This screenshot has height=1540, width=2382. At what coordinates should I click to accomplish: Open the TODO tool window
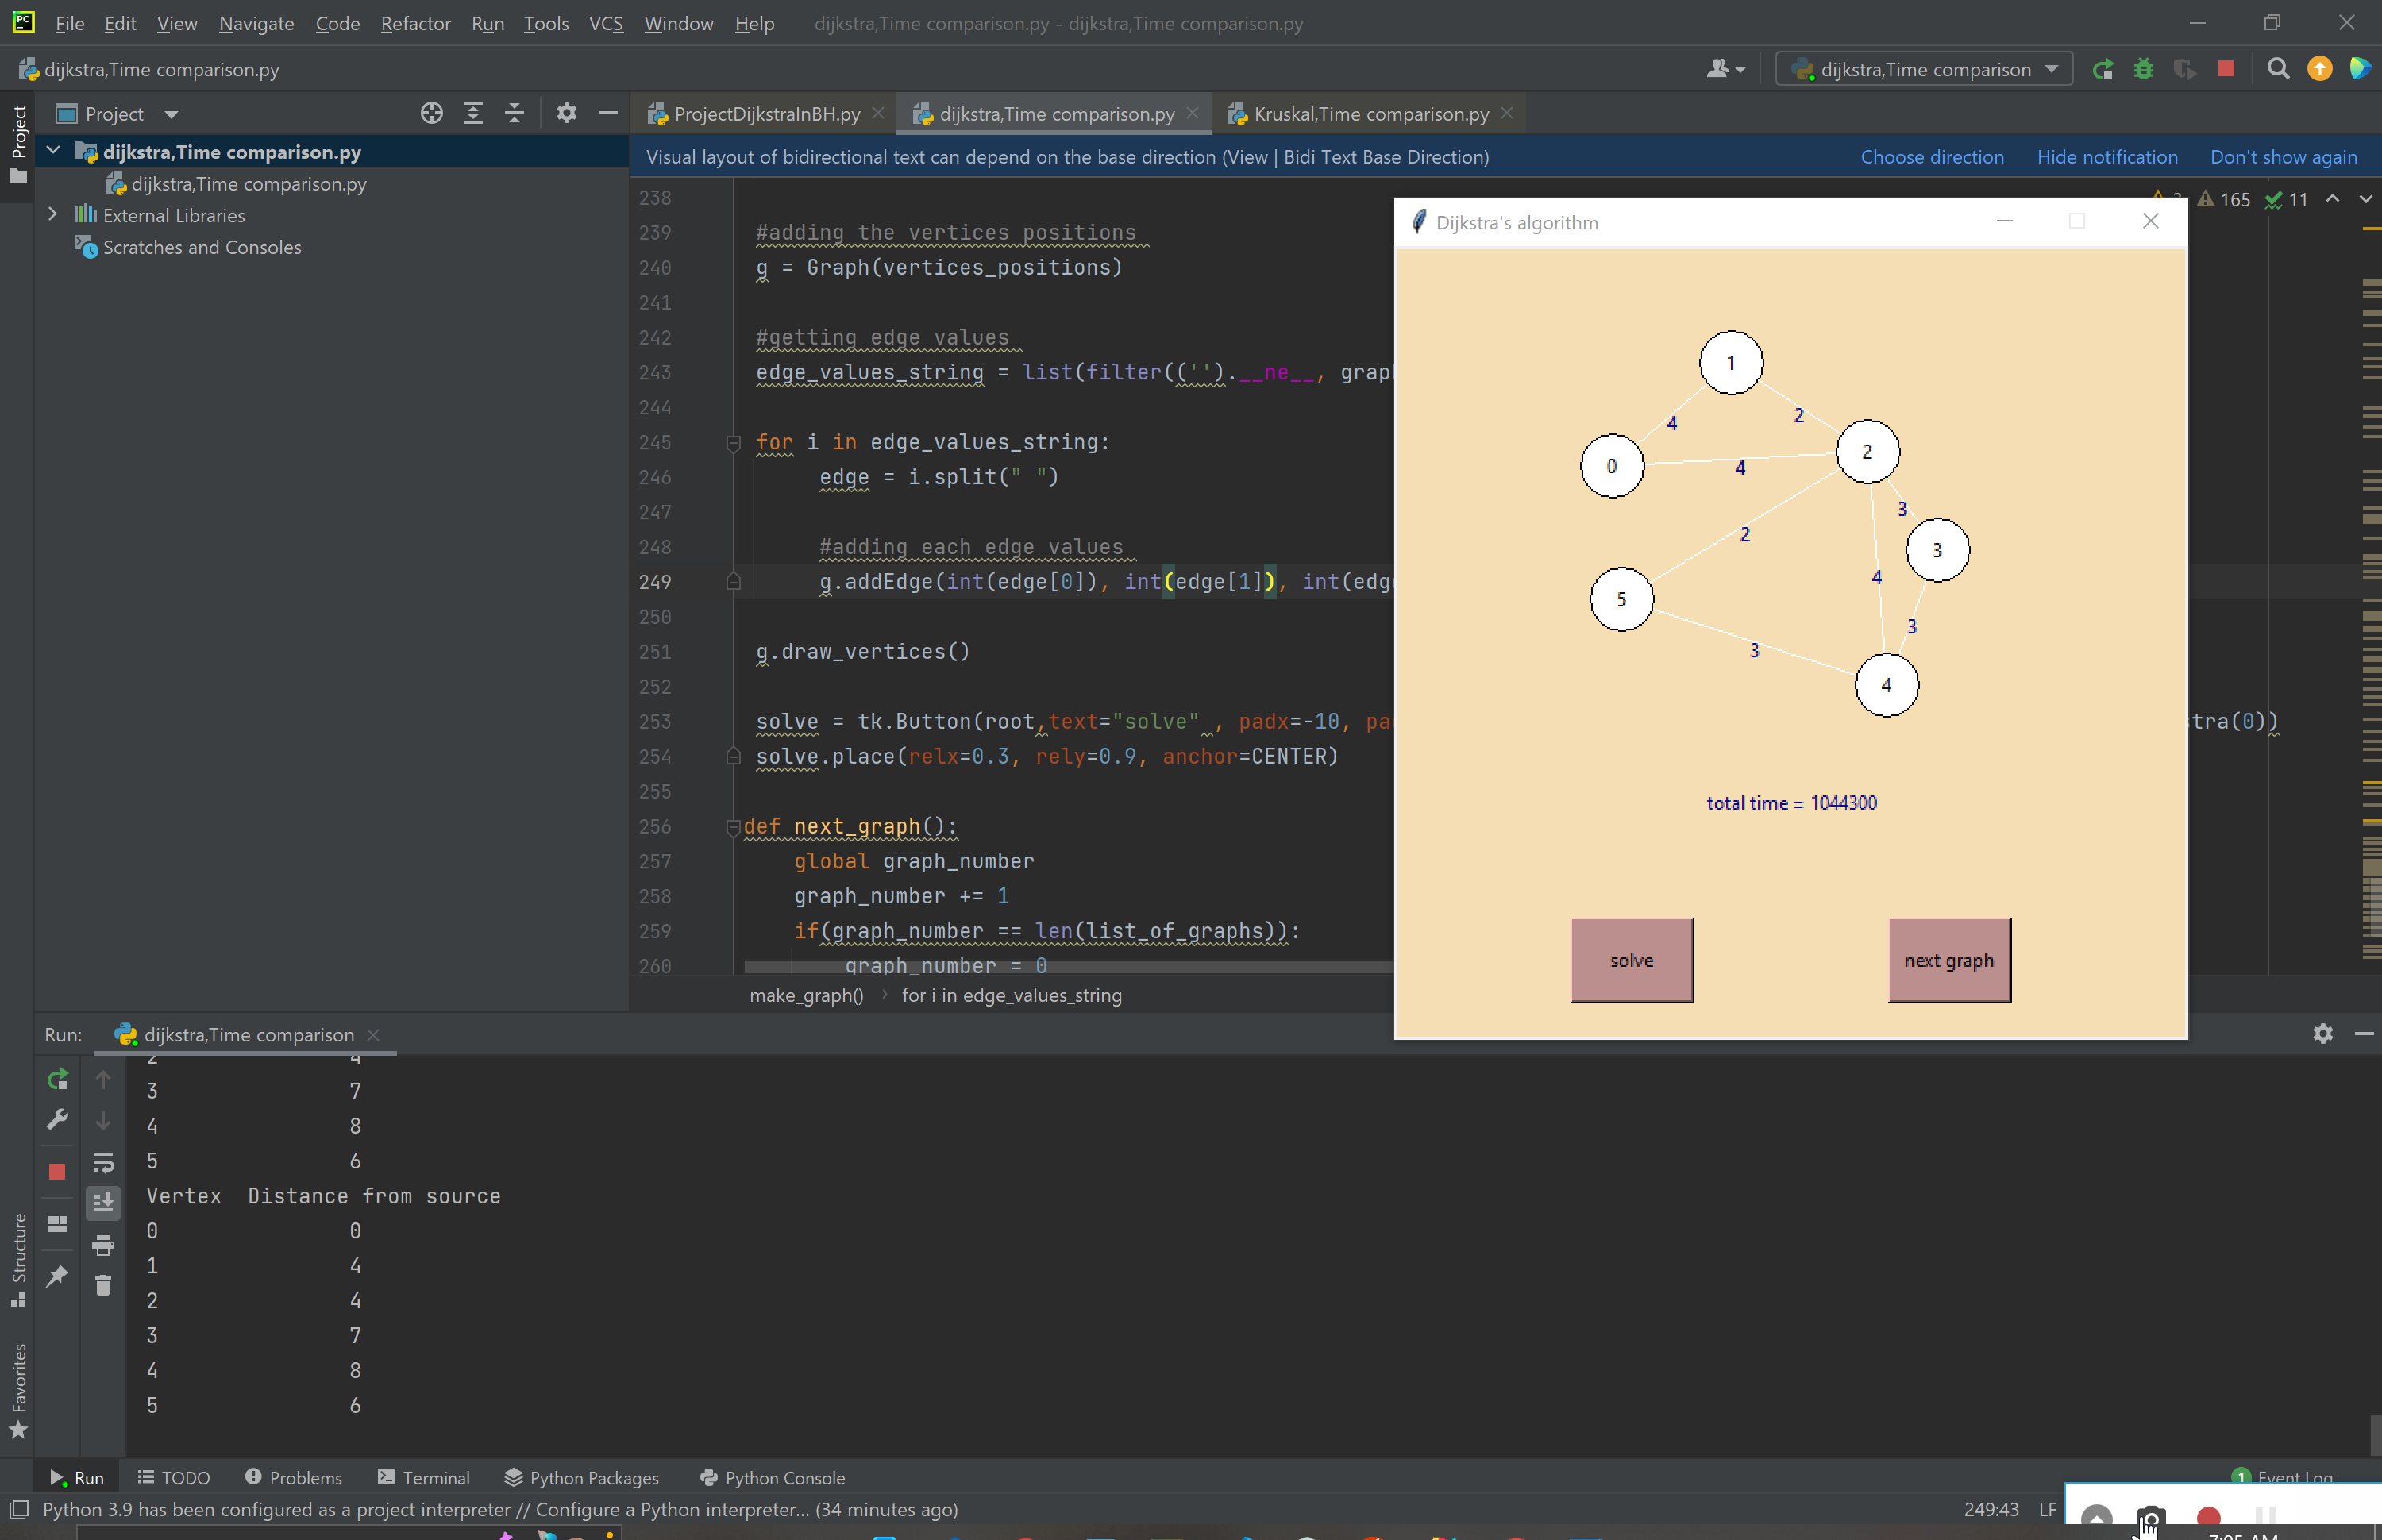coord(174,1477)
